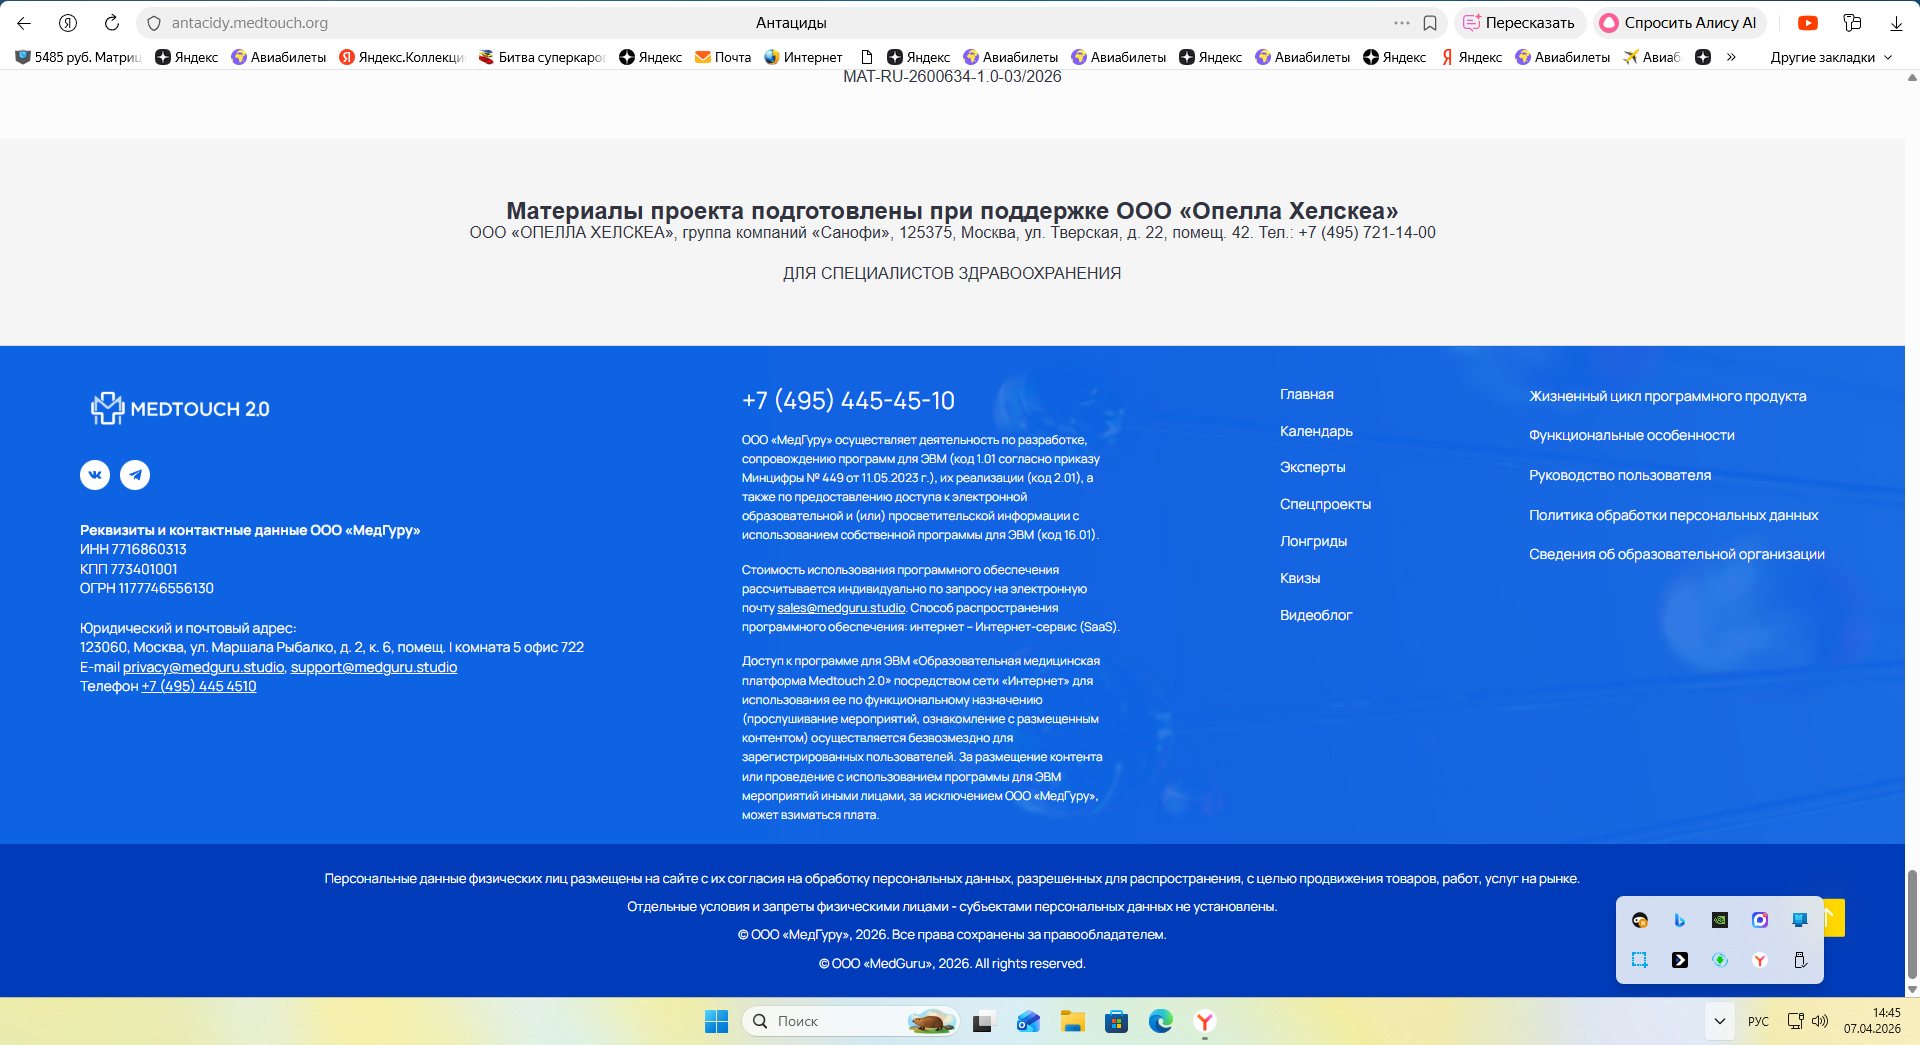Collapse the hidden tray icons chevron
The width and height of the screenshot is (1920, 1045).
1720,1021
